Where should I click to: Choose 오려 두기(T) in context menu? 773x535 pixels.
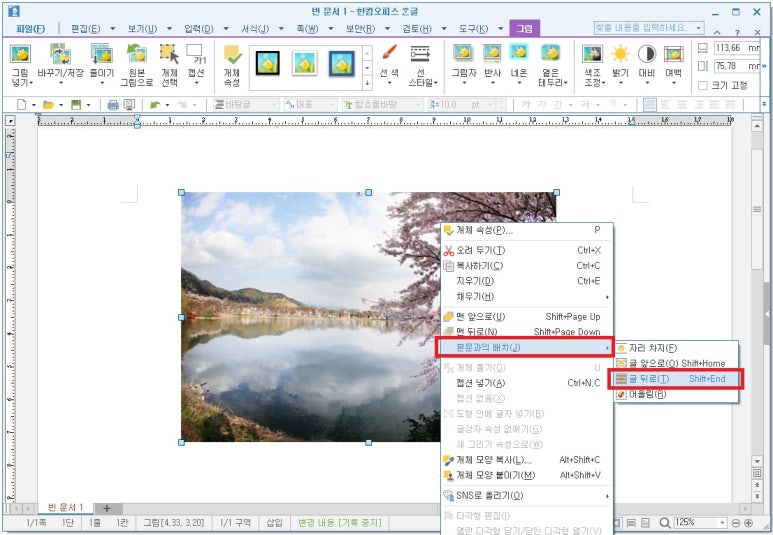coord(527,250)
